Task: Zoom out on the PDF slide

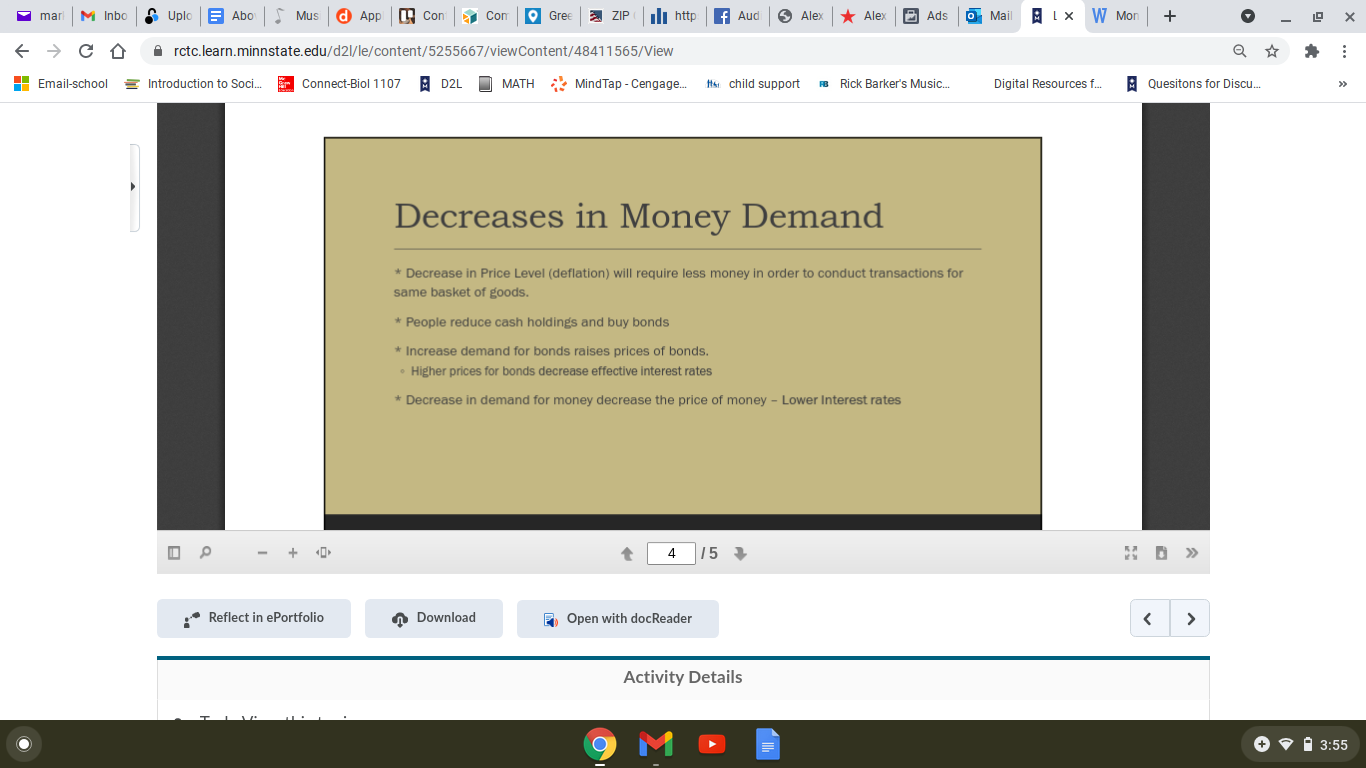Action: (261, 552)
